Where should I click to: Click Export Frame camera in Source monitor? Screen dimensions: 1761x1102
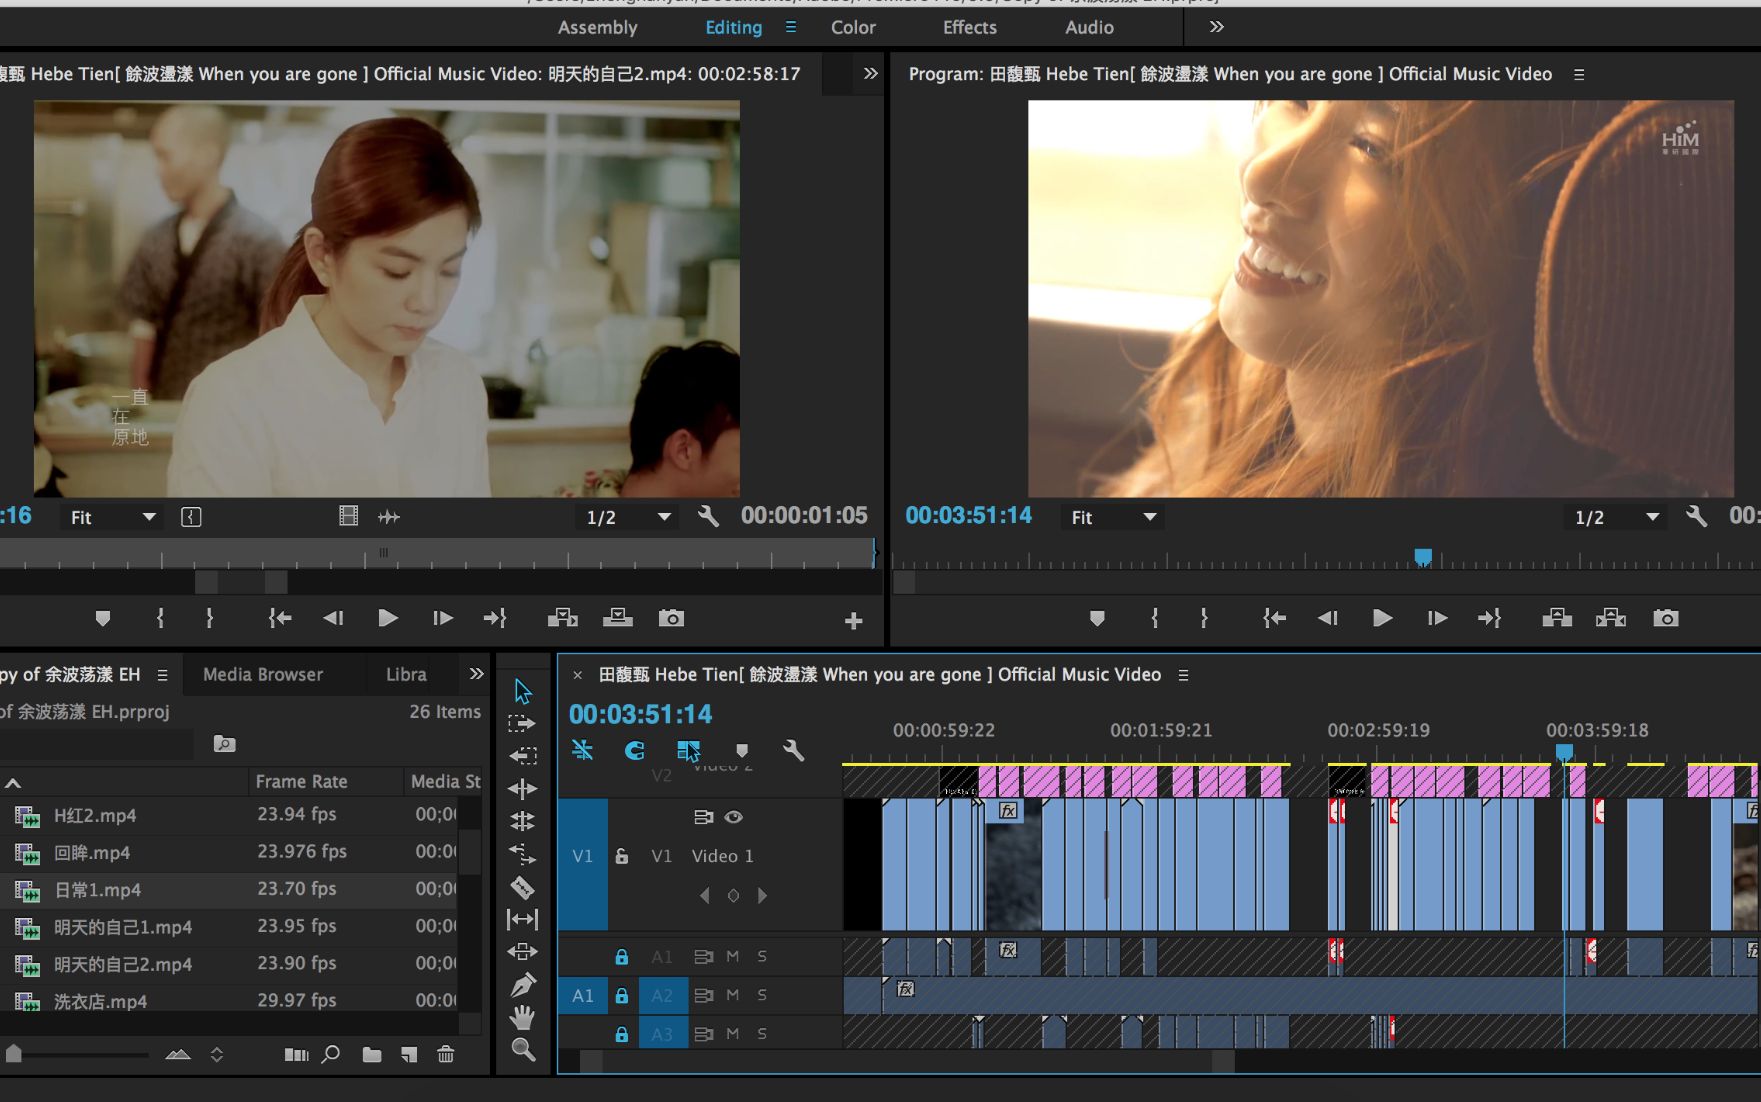pyautogui.click(x=671, y=618)
